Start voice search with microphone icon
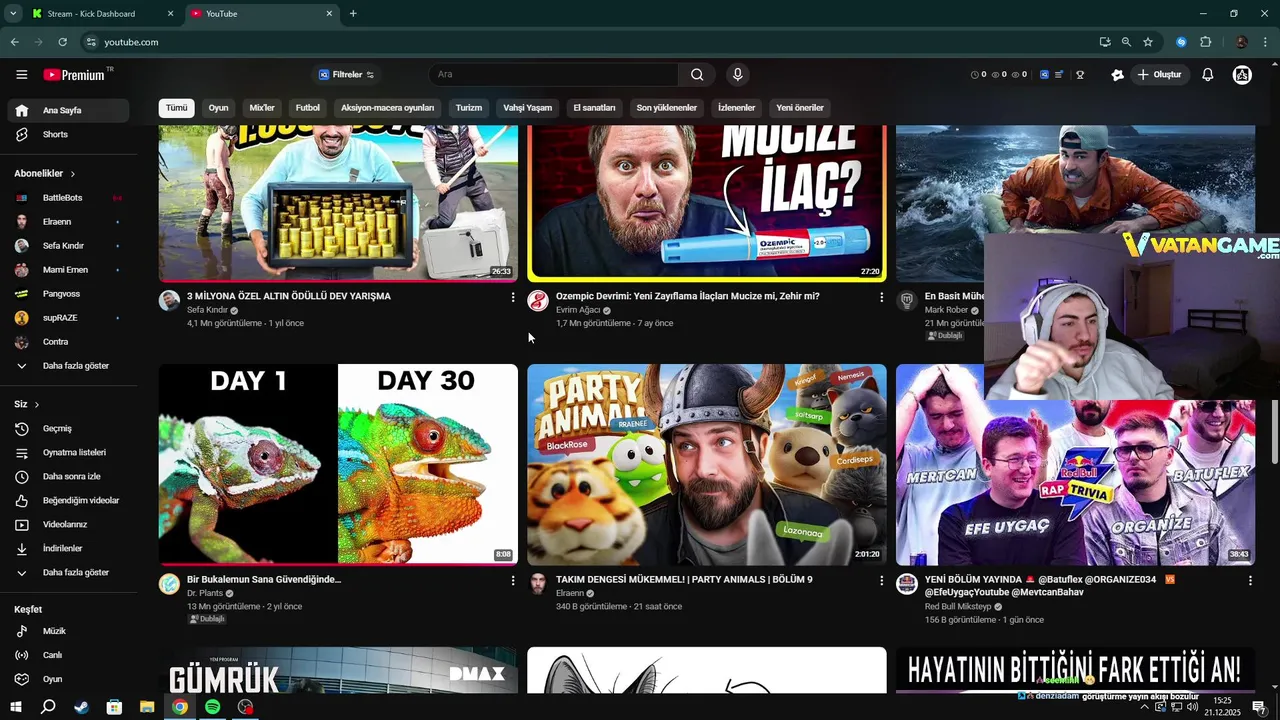Screen dimensions: 1280x720 click(737, 75)
